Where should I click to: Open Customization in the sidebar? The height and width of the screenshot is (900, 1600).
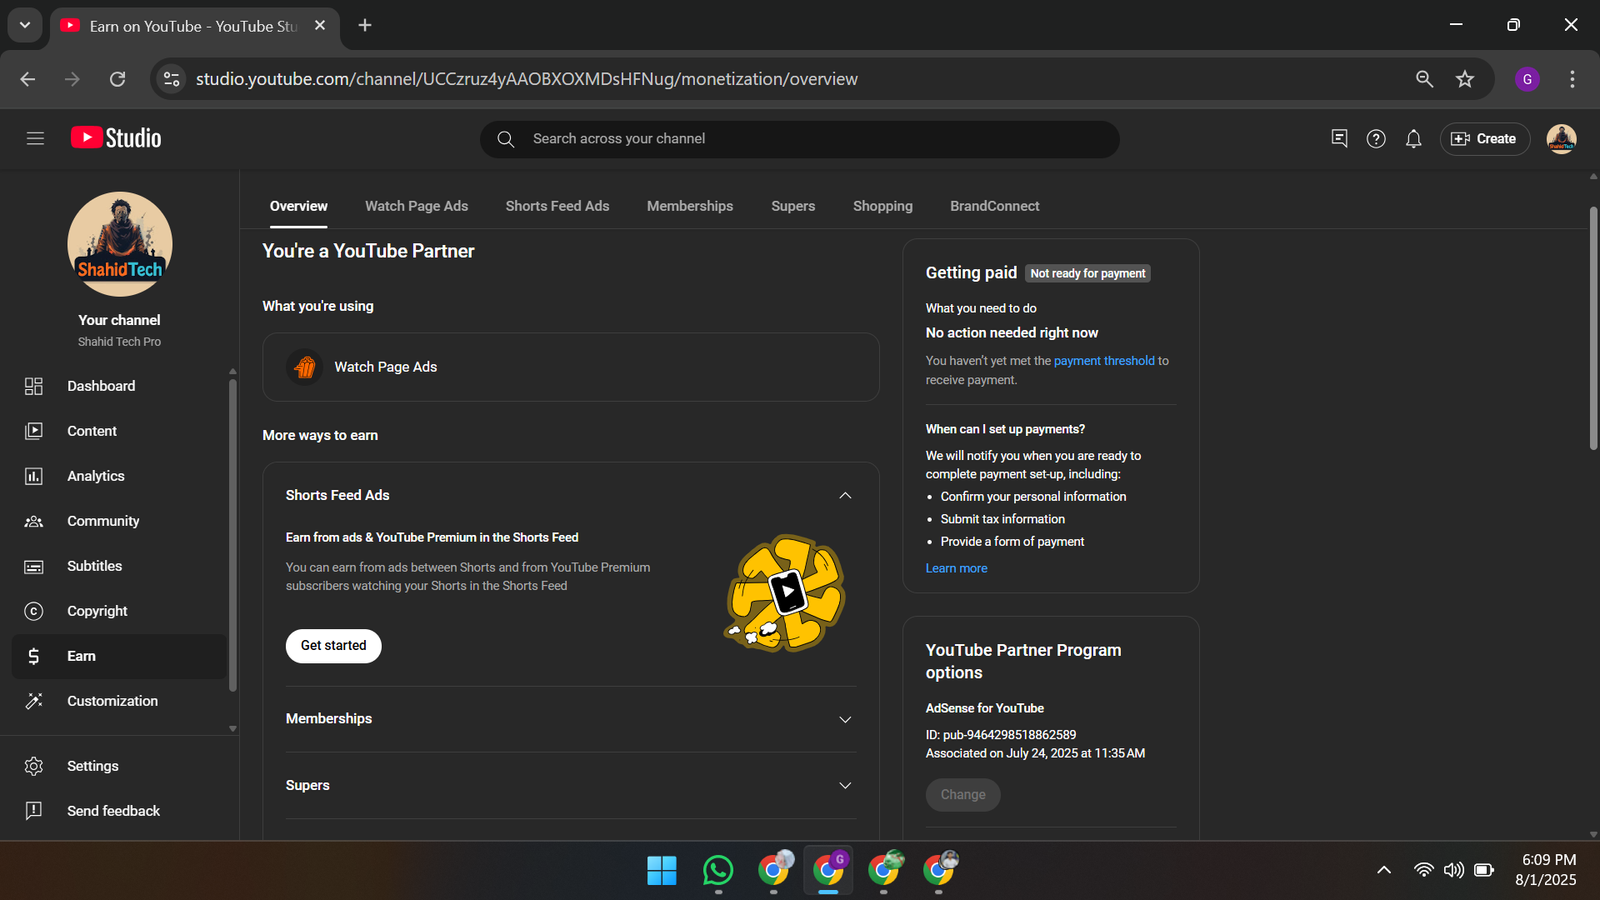coord(120,701)
